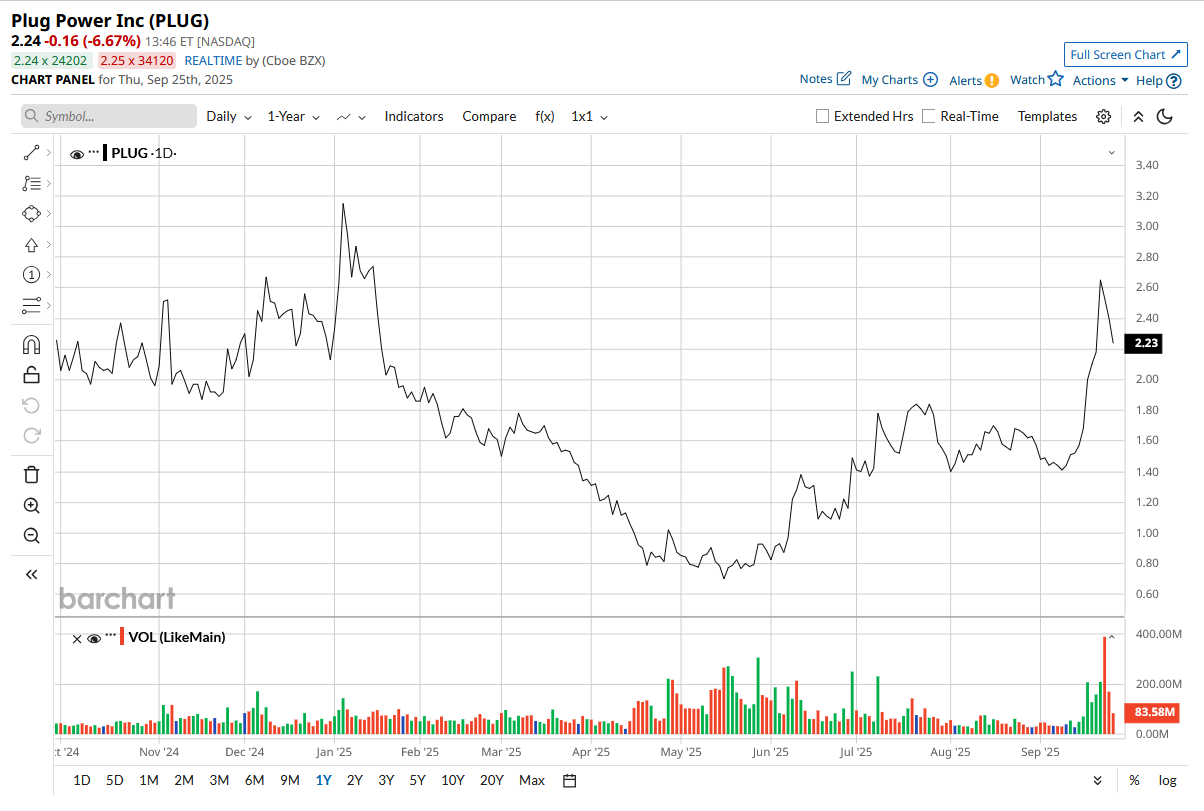Screen dimensions: 1204x811
Task: Switch range to Max
Action: [x=532, y=780]
